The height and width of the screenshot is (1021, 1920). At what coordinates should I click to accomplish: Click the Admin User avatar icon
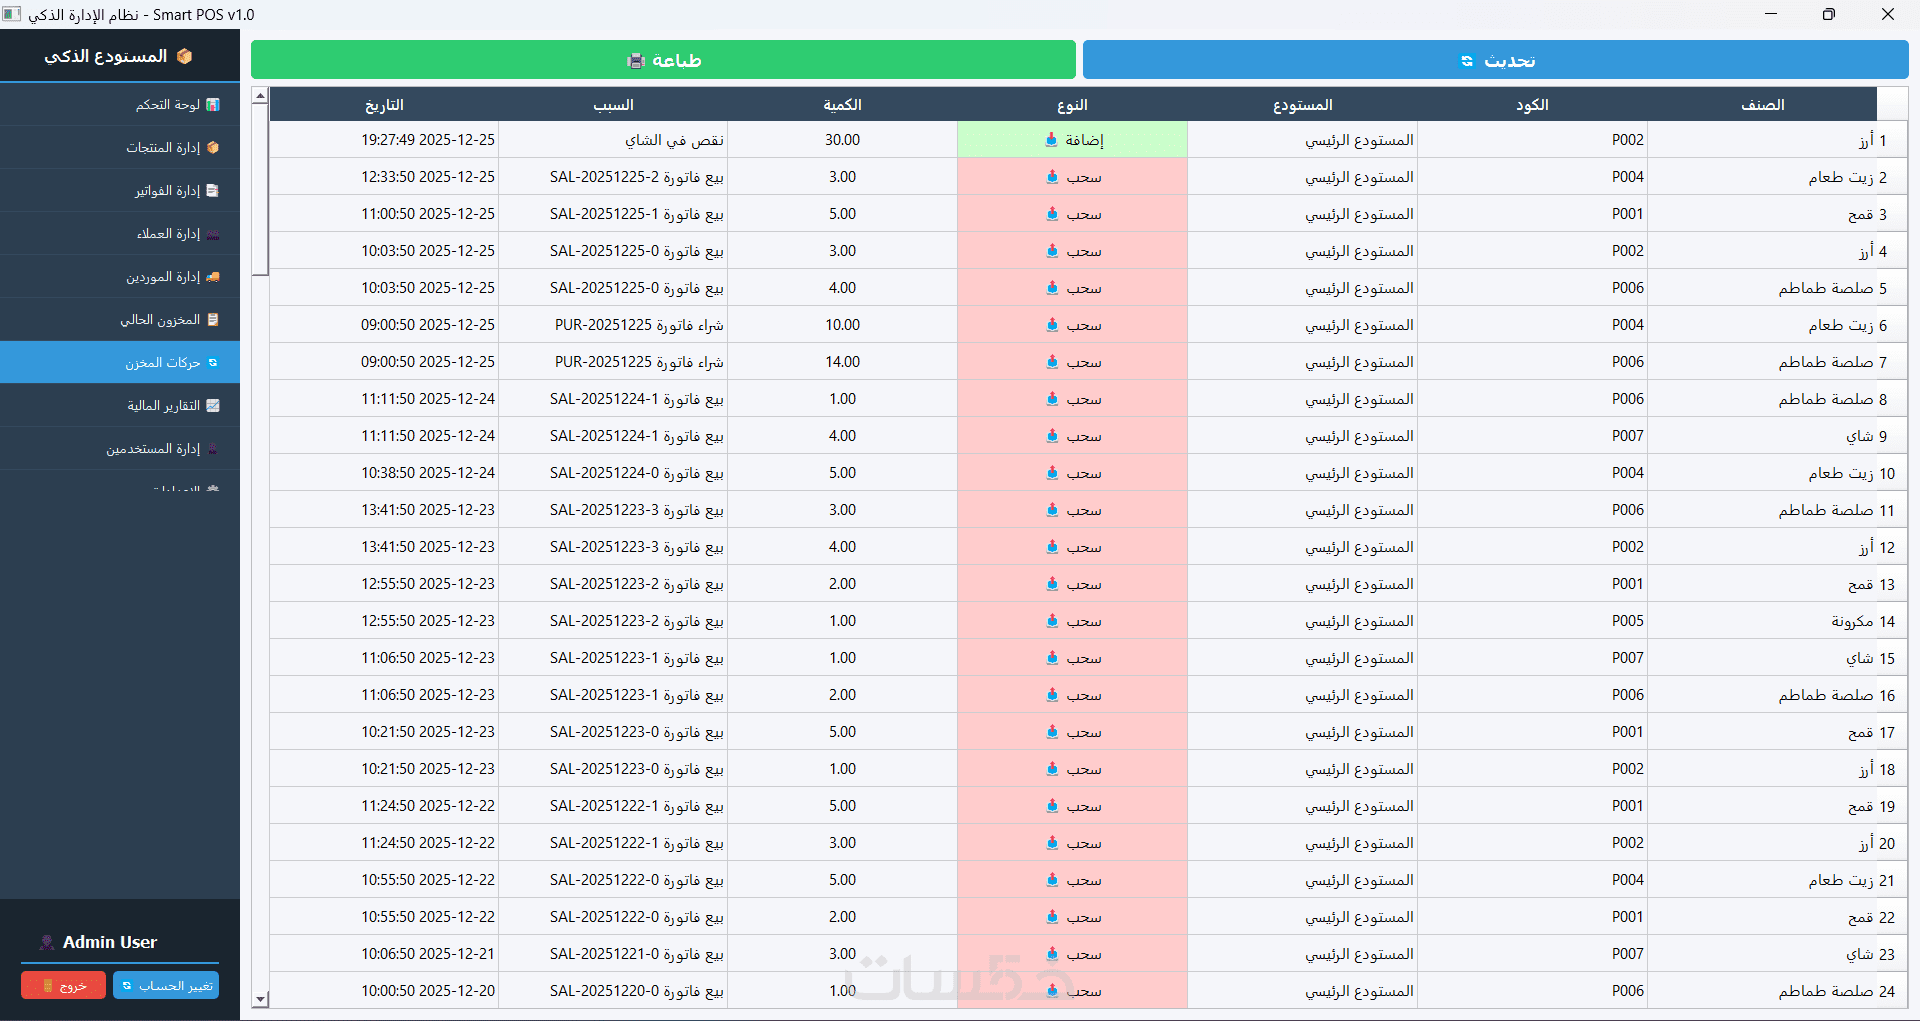(x=46, y=942)
